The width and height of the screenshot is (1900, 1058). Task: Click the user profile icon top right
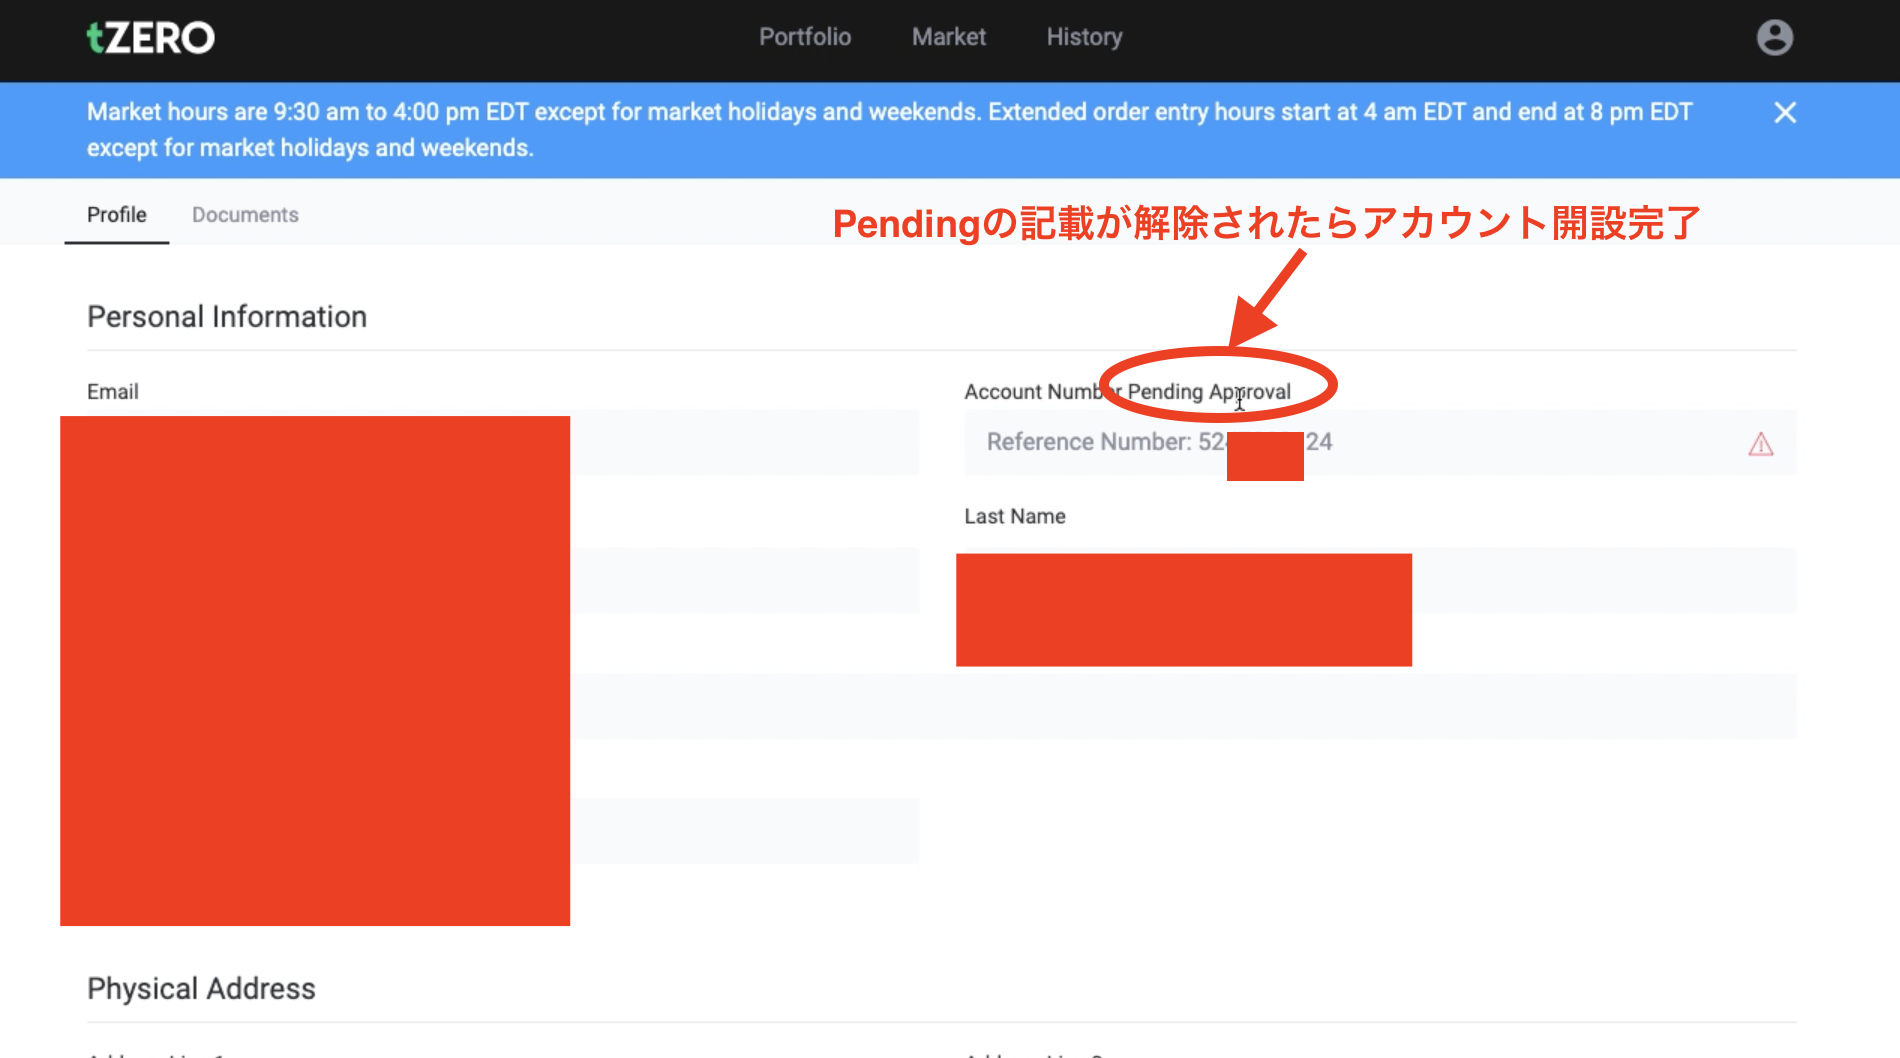[1775, 38]
